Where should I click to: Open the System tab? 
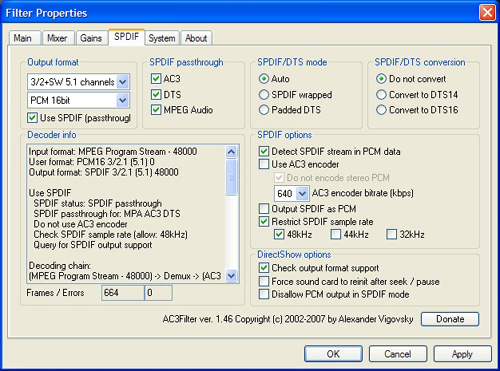coord(162,38)
